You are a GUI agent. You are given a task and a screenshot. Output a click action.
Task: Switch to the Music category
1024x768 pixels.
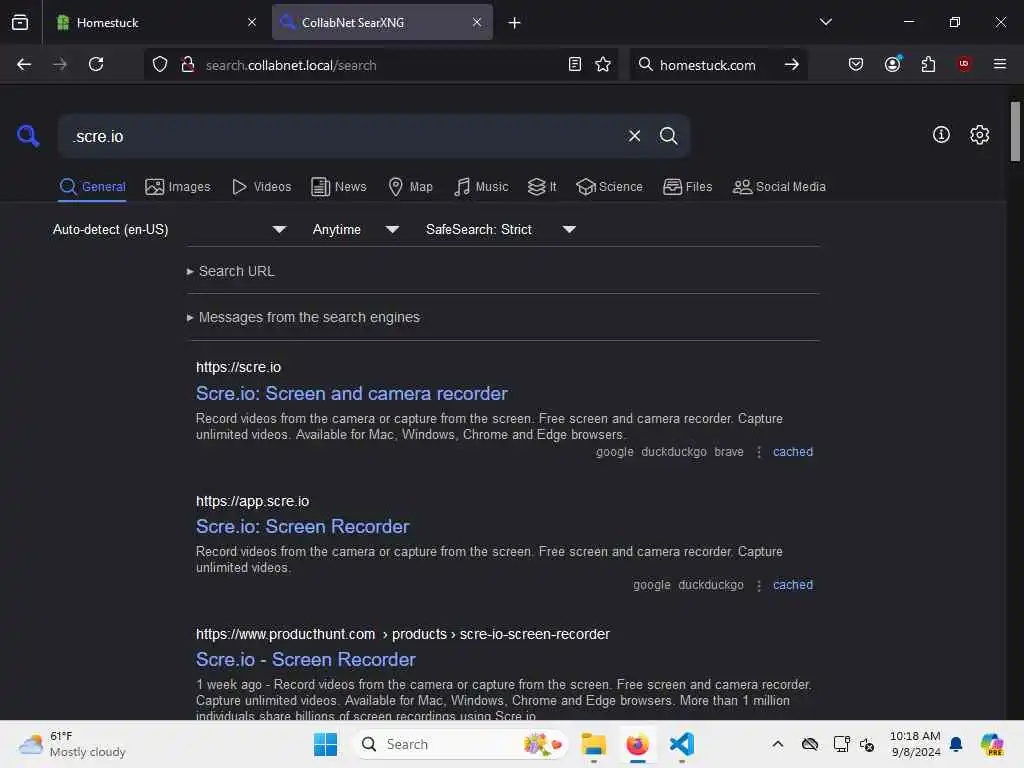click(x=481, y=187)
